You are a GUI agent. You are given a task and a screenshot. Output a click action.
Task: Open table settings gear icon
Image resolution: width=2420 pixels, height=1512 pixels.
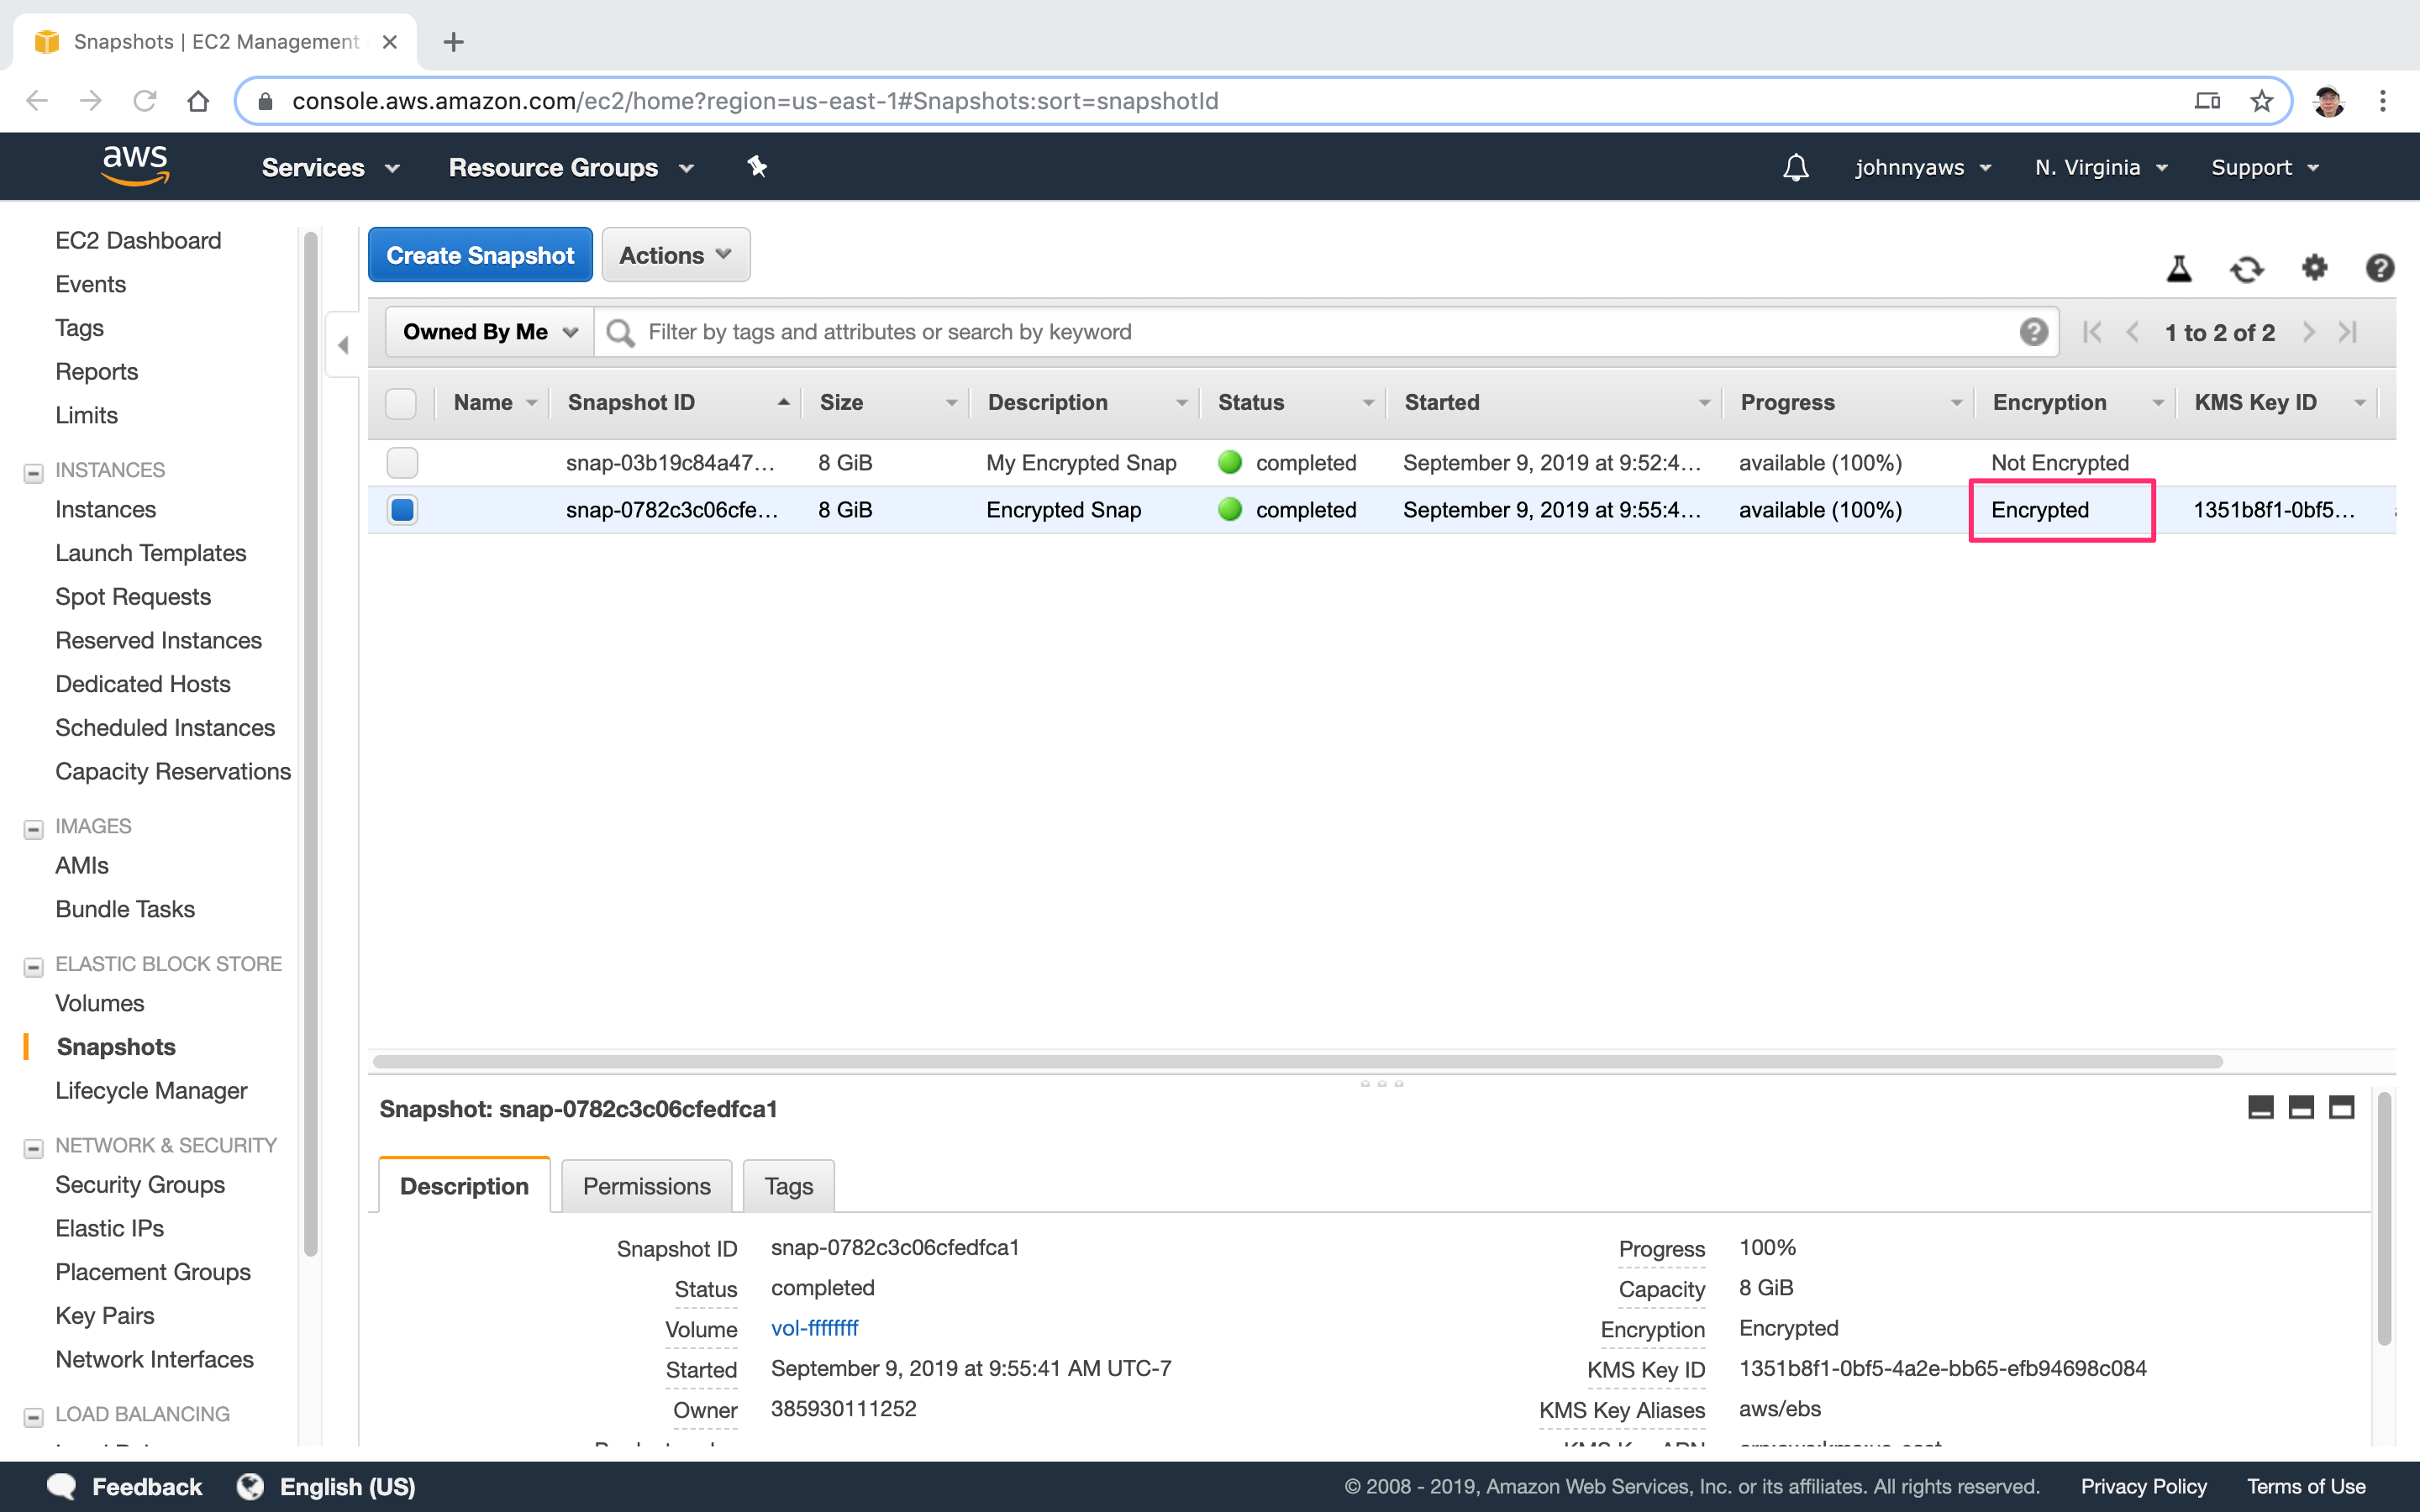[x=2314, y=267]
